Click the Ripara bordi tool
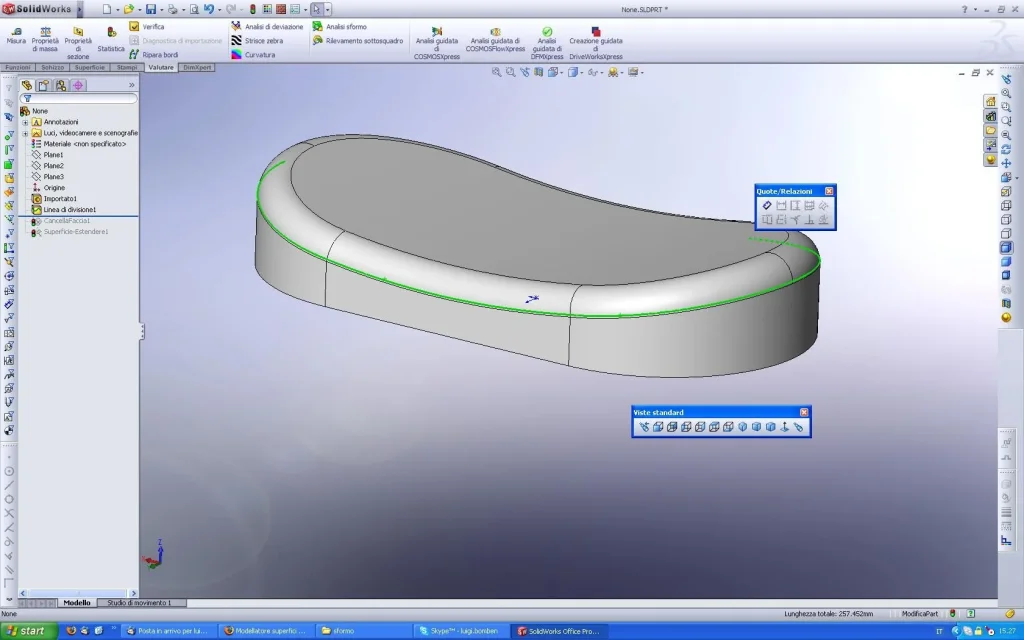Image resolution: width=1024 pixels, height=640 pixels. click(153, 55)
